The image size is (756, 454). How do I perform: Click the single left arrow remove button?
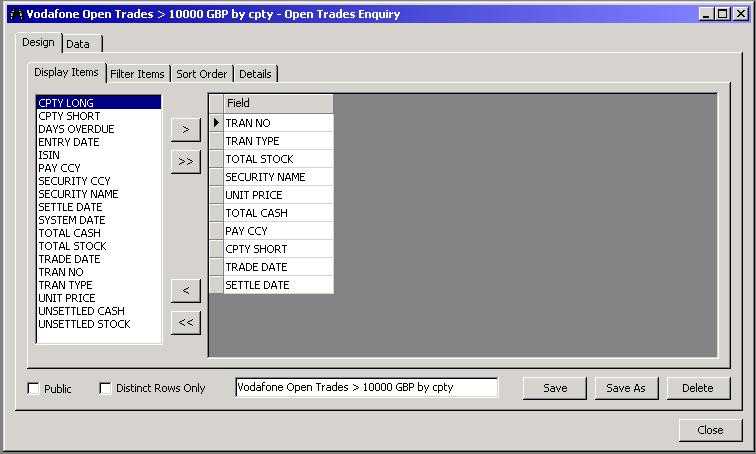(x=185, y=290)
